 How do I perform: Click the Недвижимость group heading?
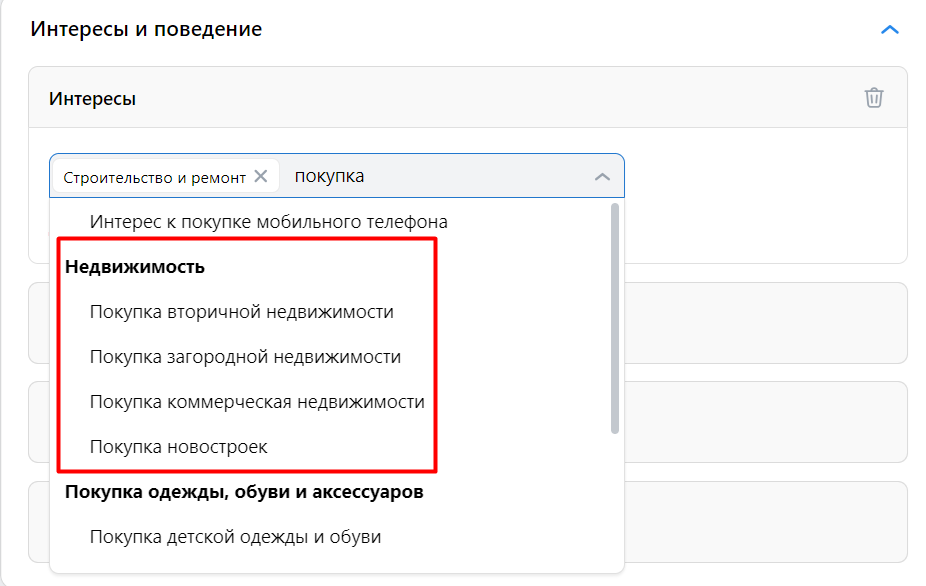[x=135, y=267]
